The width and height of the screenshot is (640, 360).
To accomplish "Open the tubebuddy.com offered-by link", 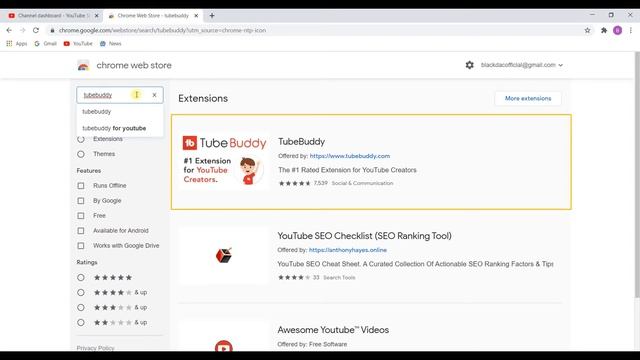I will 350,156.
